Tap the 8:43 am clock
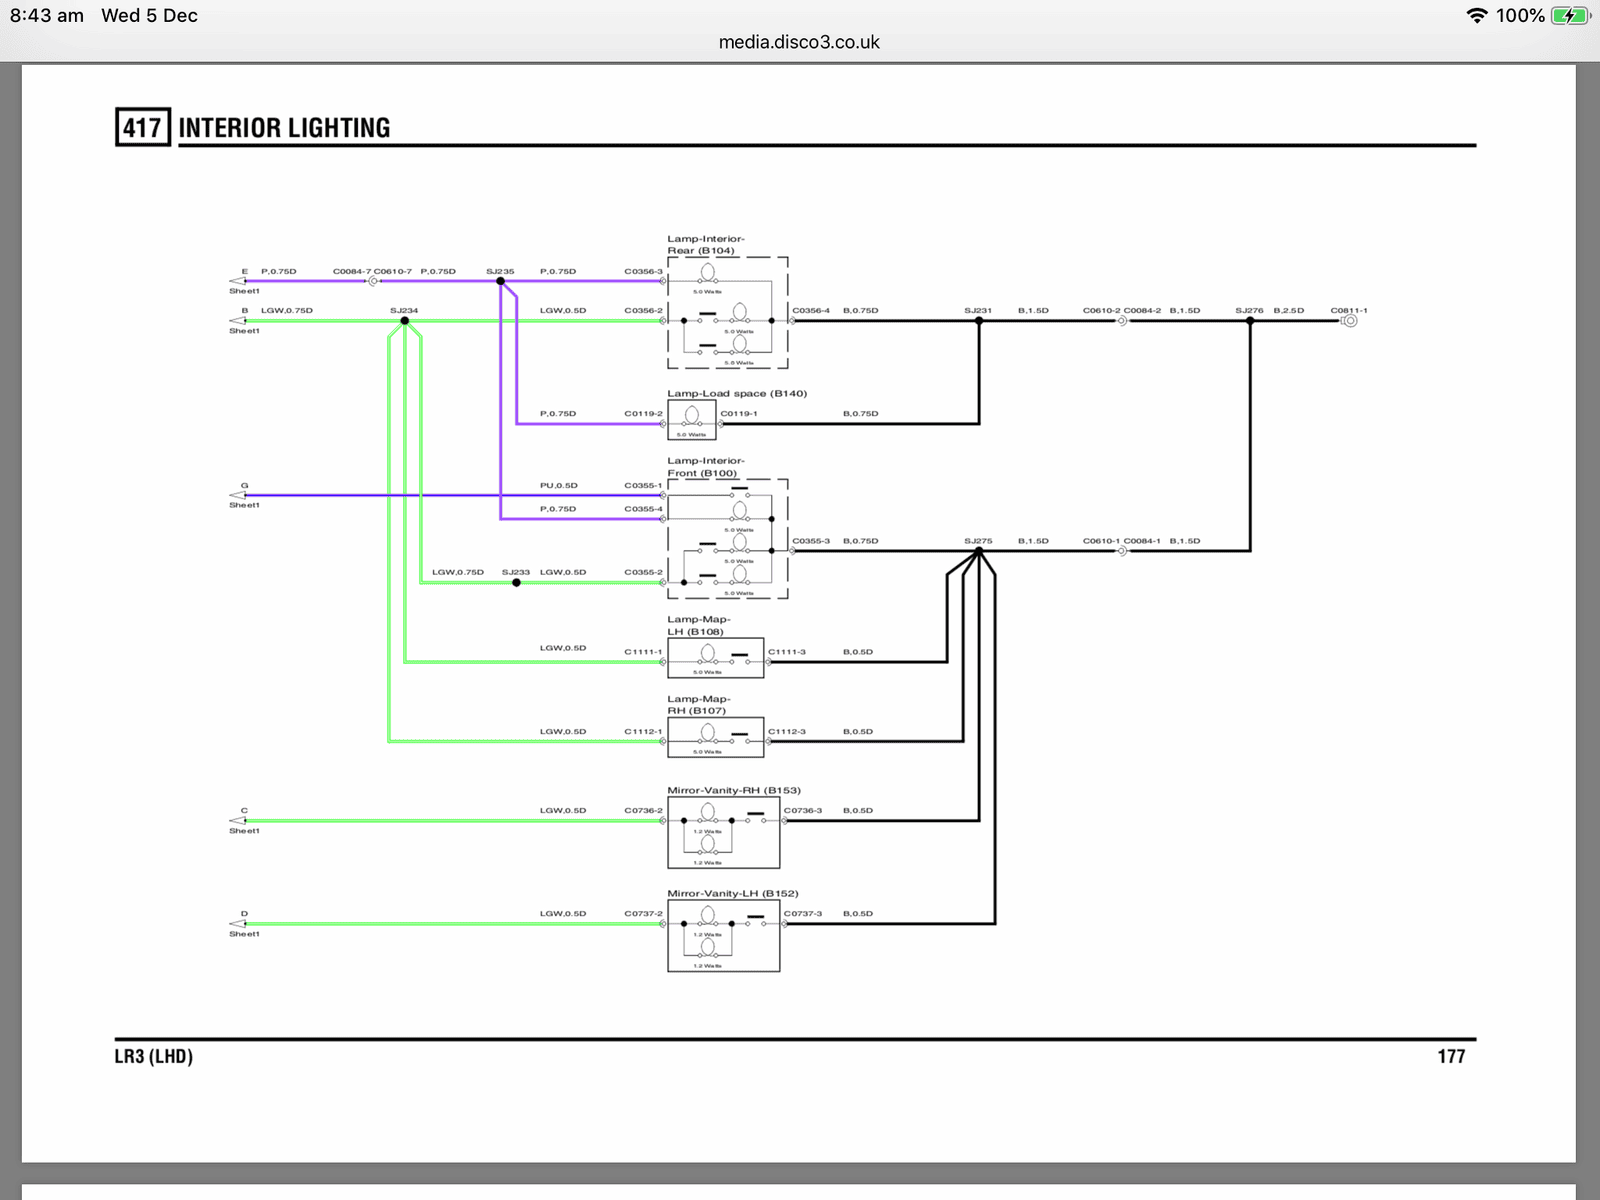Screen dimensions: 1600x1200 point(46,15)
